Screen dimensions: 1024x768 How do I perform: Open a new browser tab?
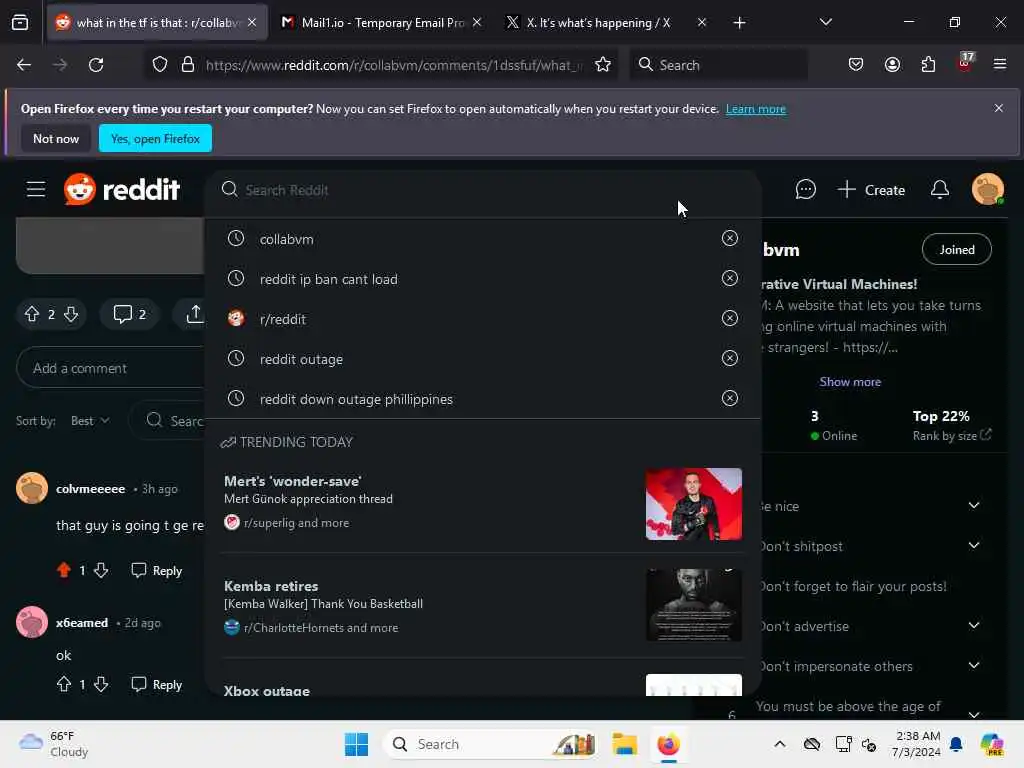click(x=739, y=23)
